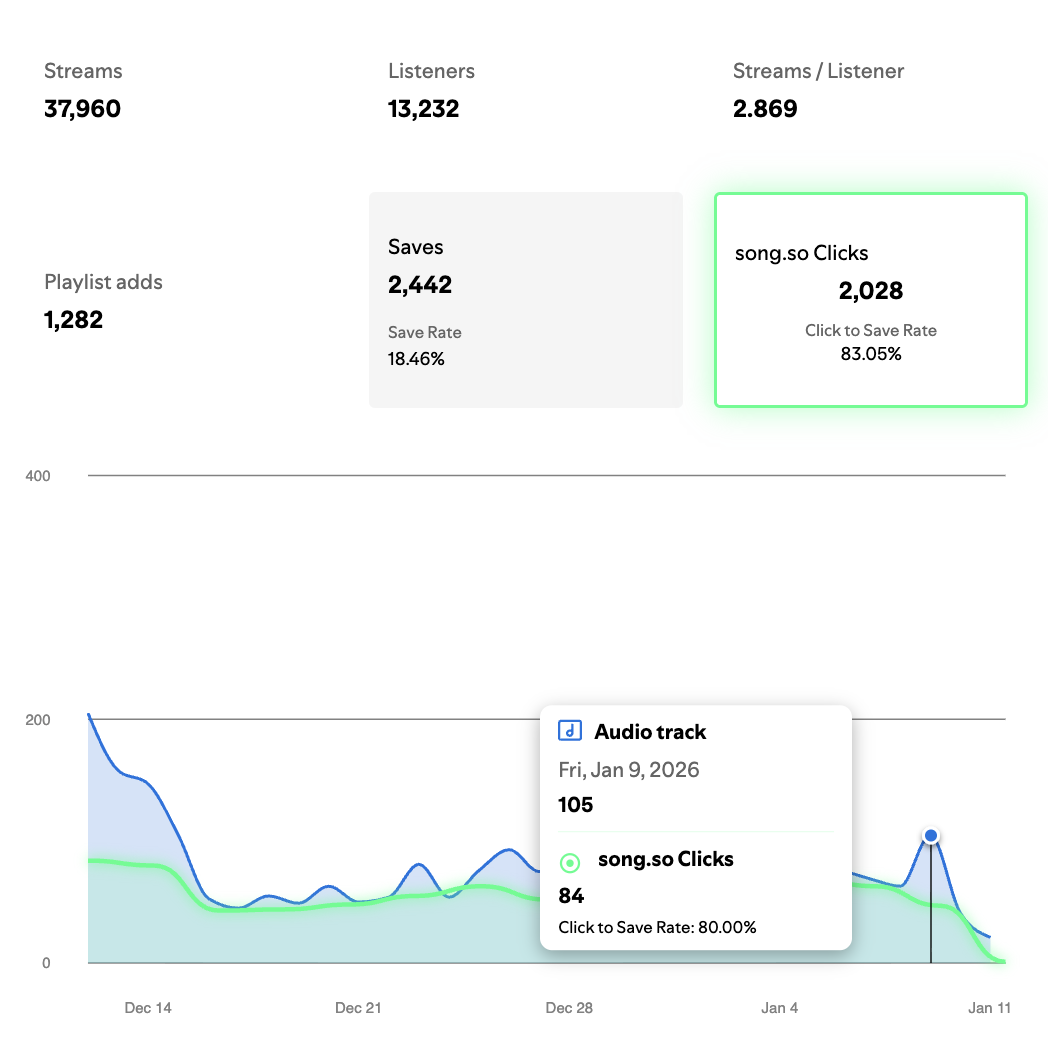This screenshot has height=1042, width=1048.
Task: Select the Saves metric card
Action: pos(525,299)
